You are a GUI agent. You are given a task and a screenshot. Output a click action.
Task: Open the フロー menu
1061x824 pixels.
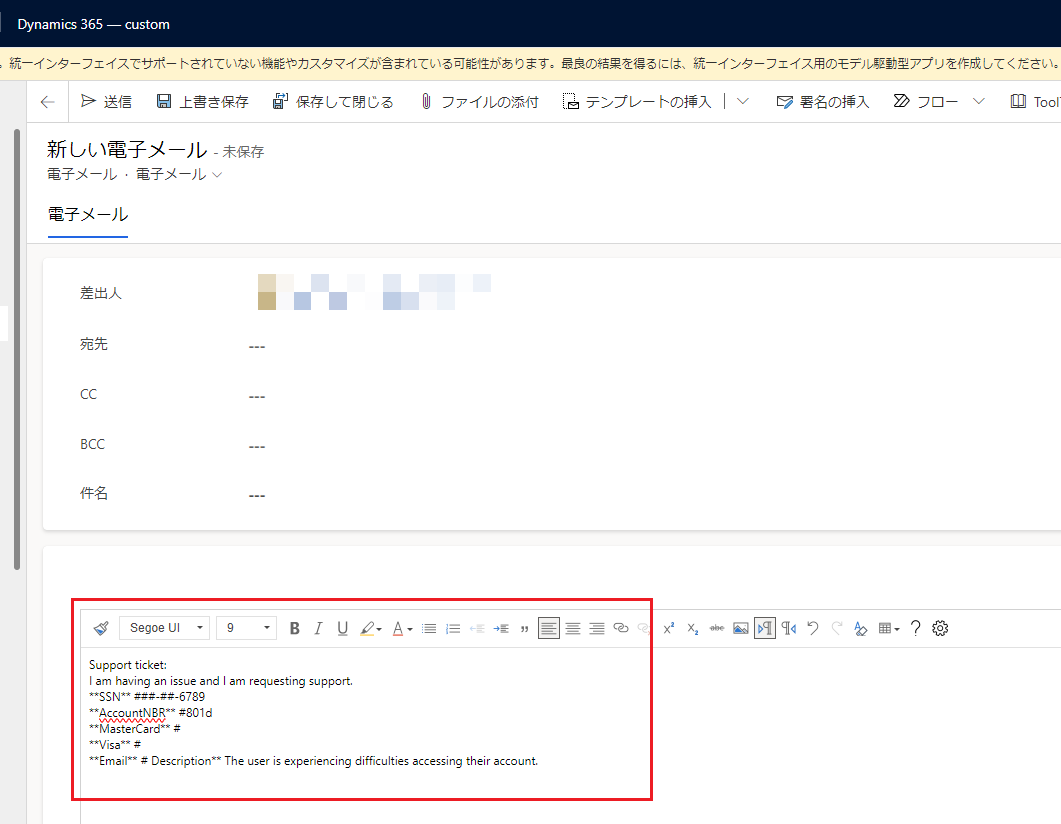(938, 101)
